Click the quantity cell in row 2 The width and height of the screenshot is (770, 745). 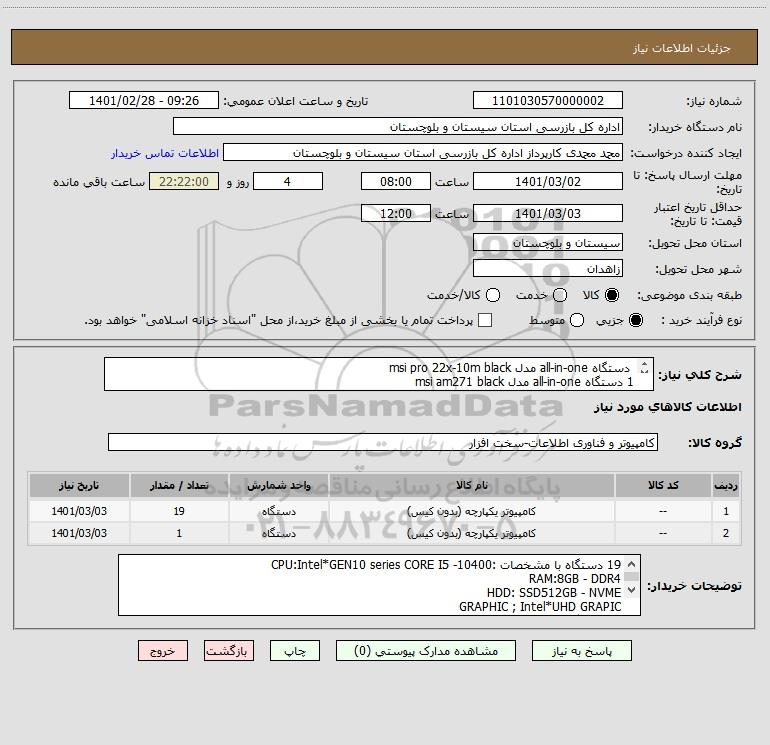tap(179, 533)
